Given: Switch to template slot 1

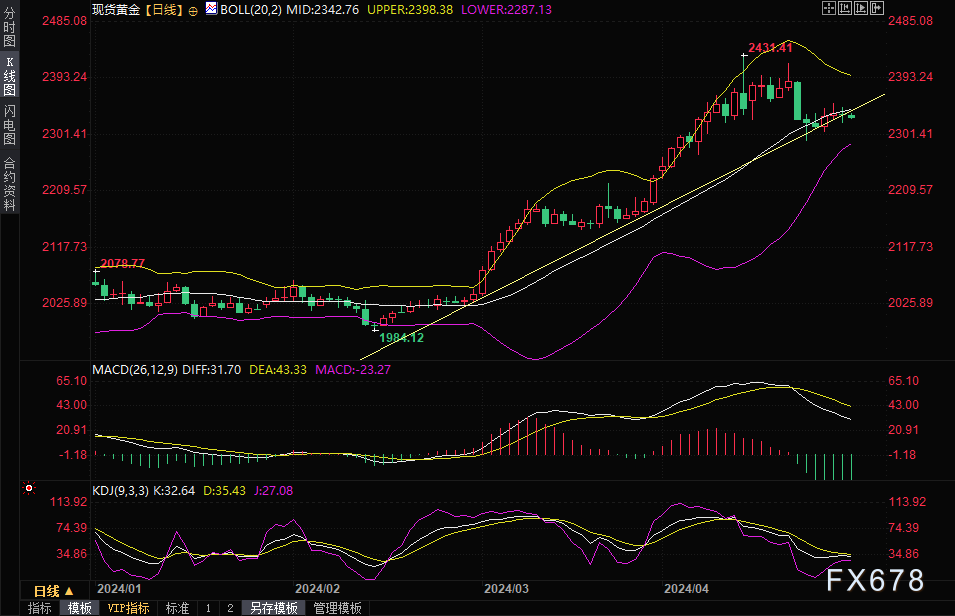Looking at the screenshot, I should [x=208, y=608].
